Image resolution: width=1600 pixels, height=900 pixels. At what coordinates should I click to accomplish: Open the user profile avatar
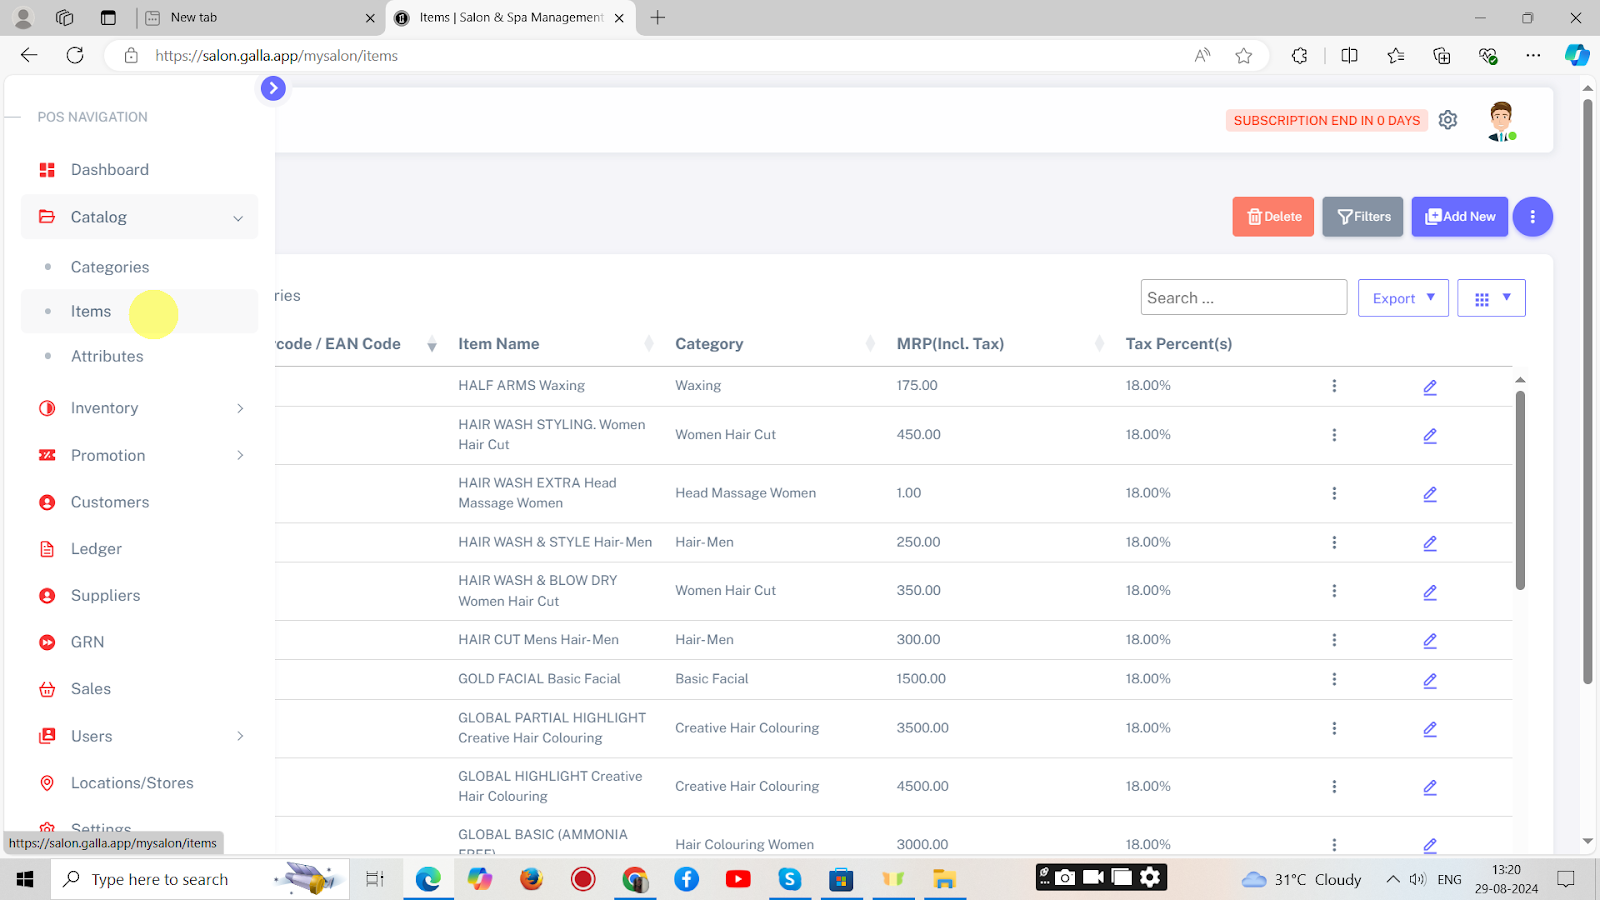tap(1501, 121)
